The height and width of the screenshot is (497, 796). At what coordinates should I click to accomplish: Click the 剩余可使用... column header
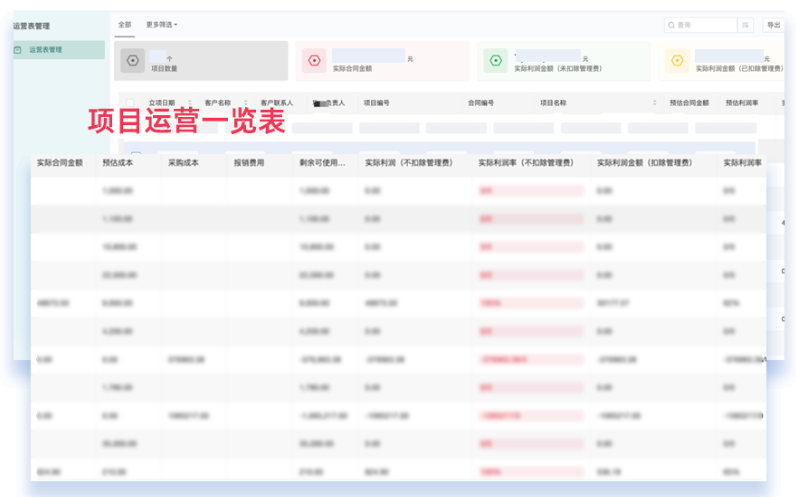322,163
